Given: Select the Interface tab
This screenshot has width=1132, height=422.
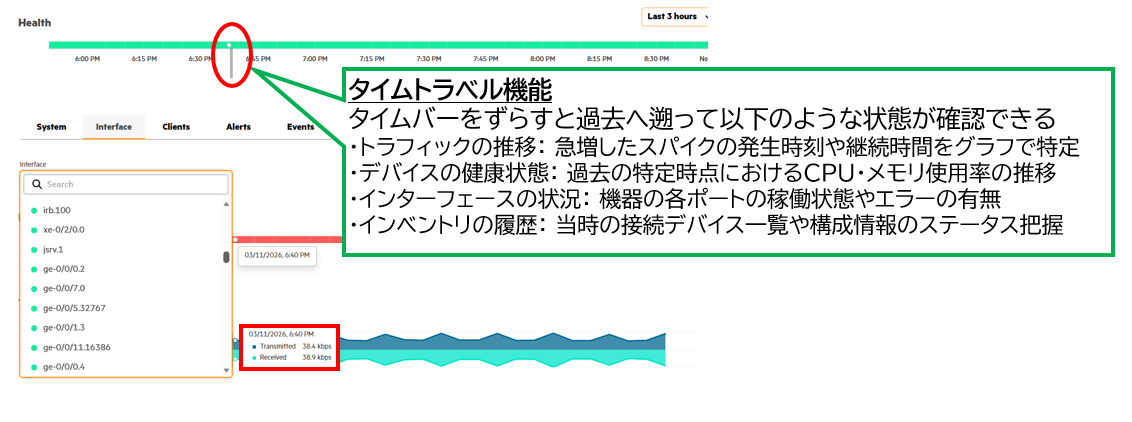Looking at the screenshot, I should [114, 127].
